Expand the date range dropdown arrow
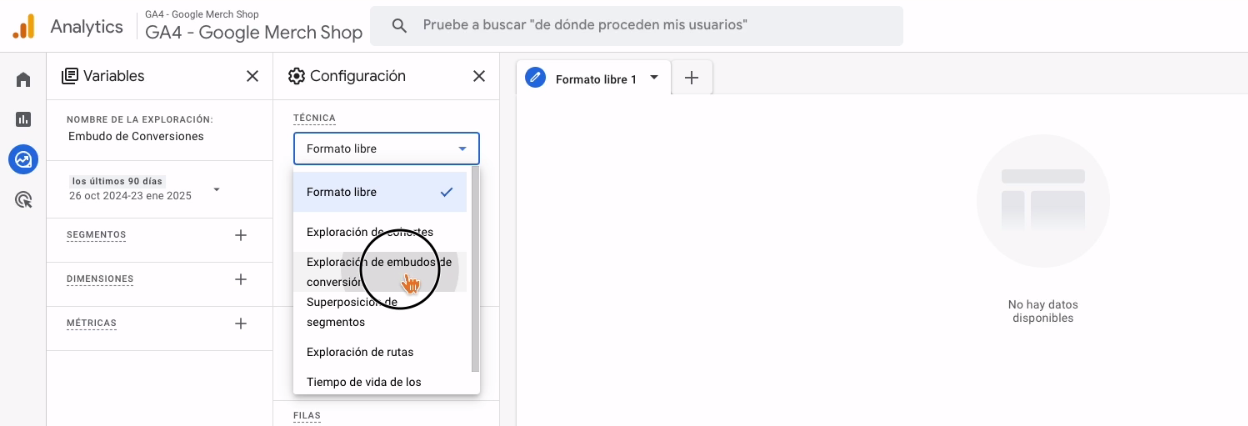 [217, 189]
